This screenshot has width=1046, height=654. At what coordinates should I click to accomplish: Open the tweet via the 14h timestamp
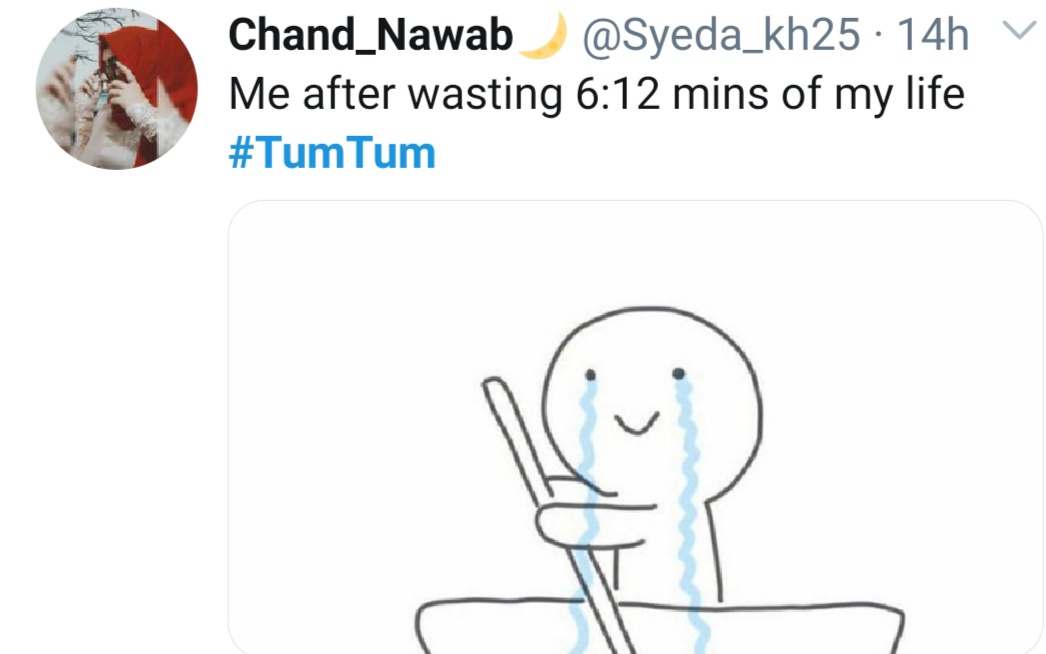pos(933,35)
